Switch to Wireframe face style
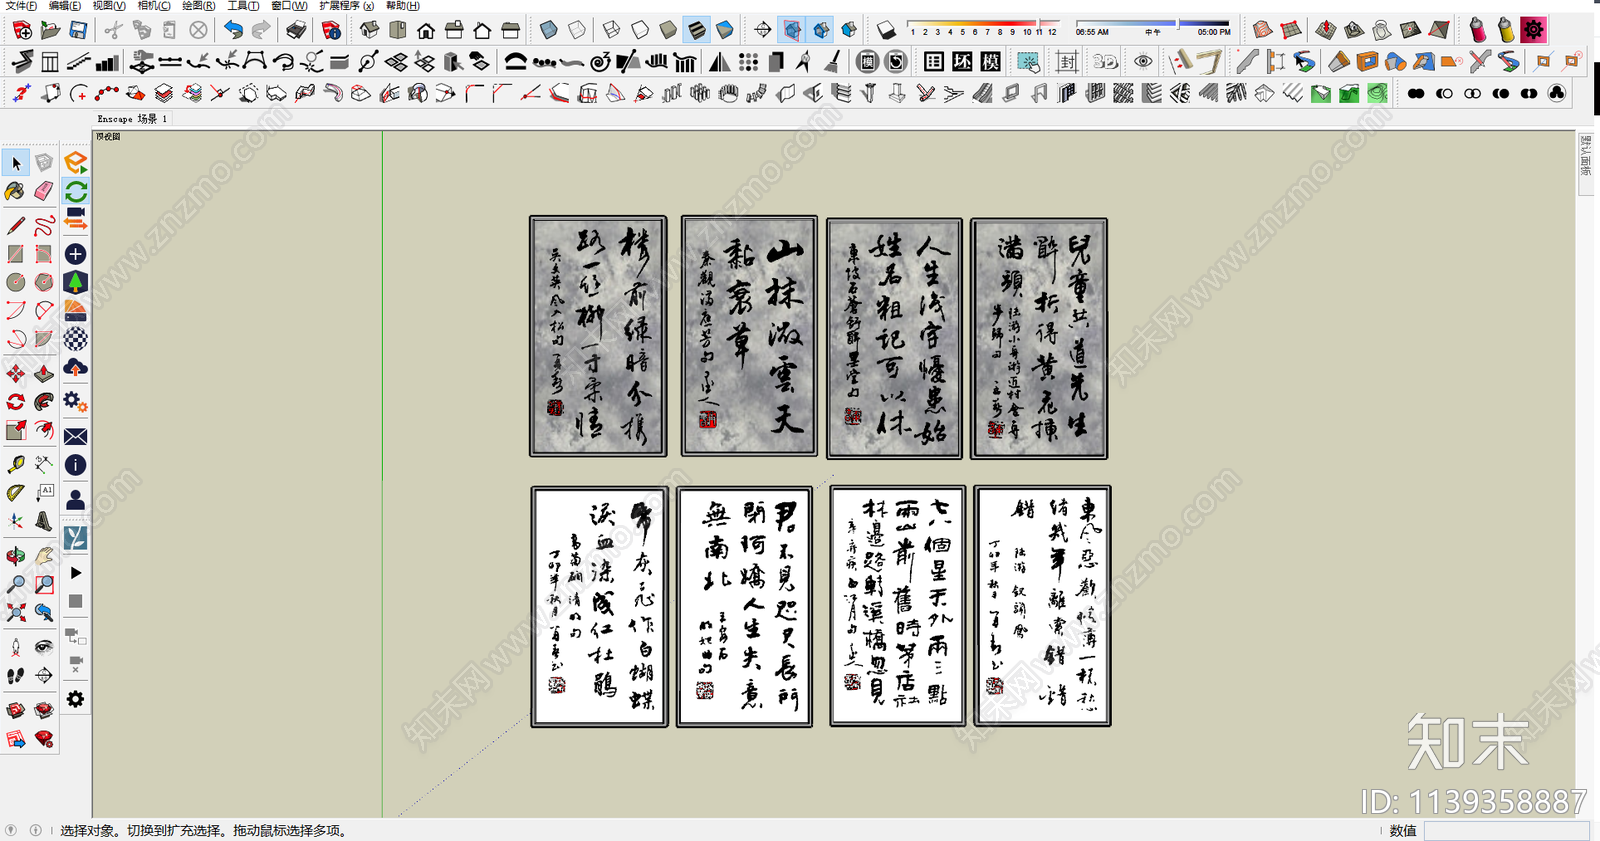This screenshot has width=1600, height=841. click(612, 30)
